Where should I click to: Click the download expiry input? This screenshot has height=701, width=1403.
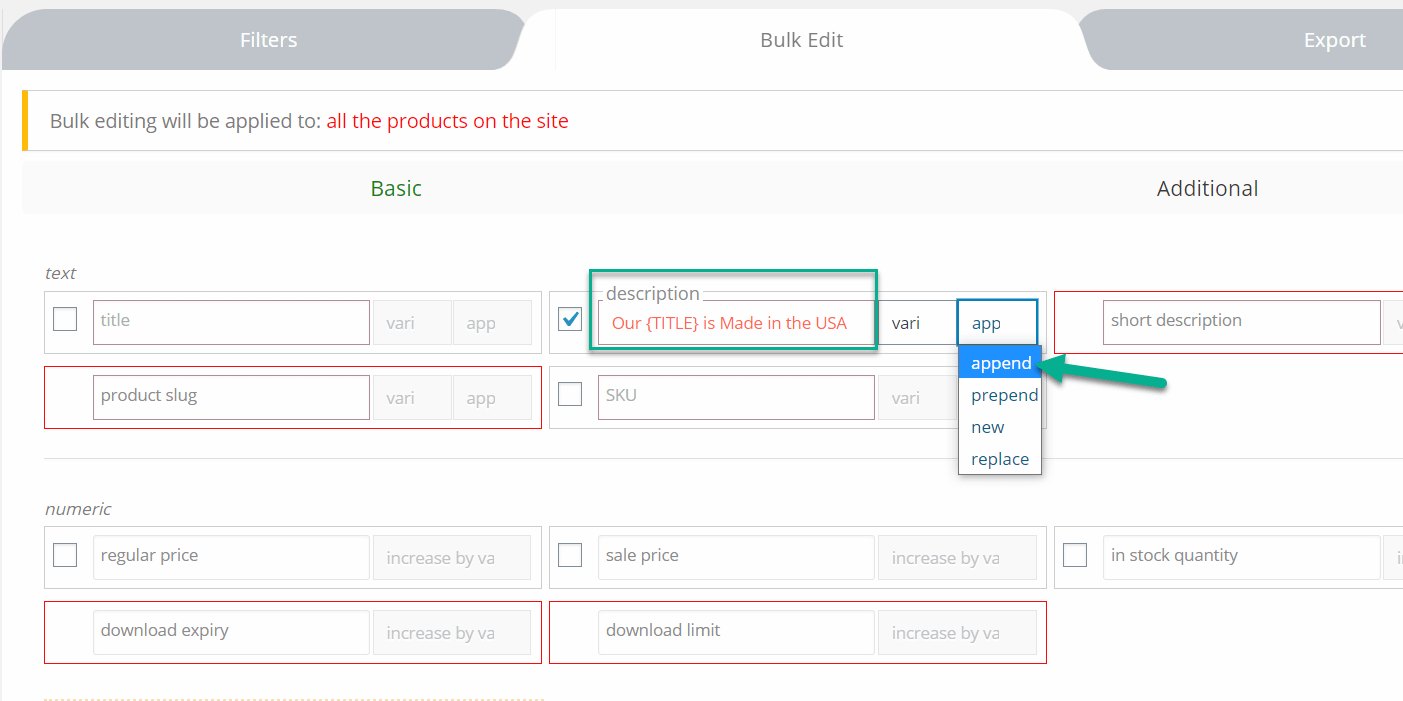point(231,632)
